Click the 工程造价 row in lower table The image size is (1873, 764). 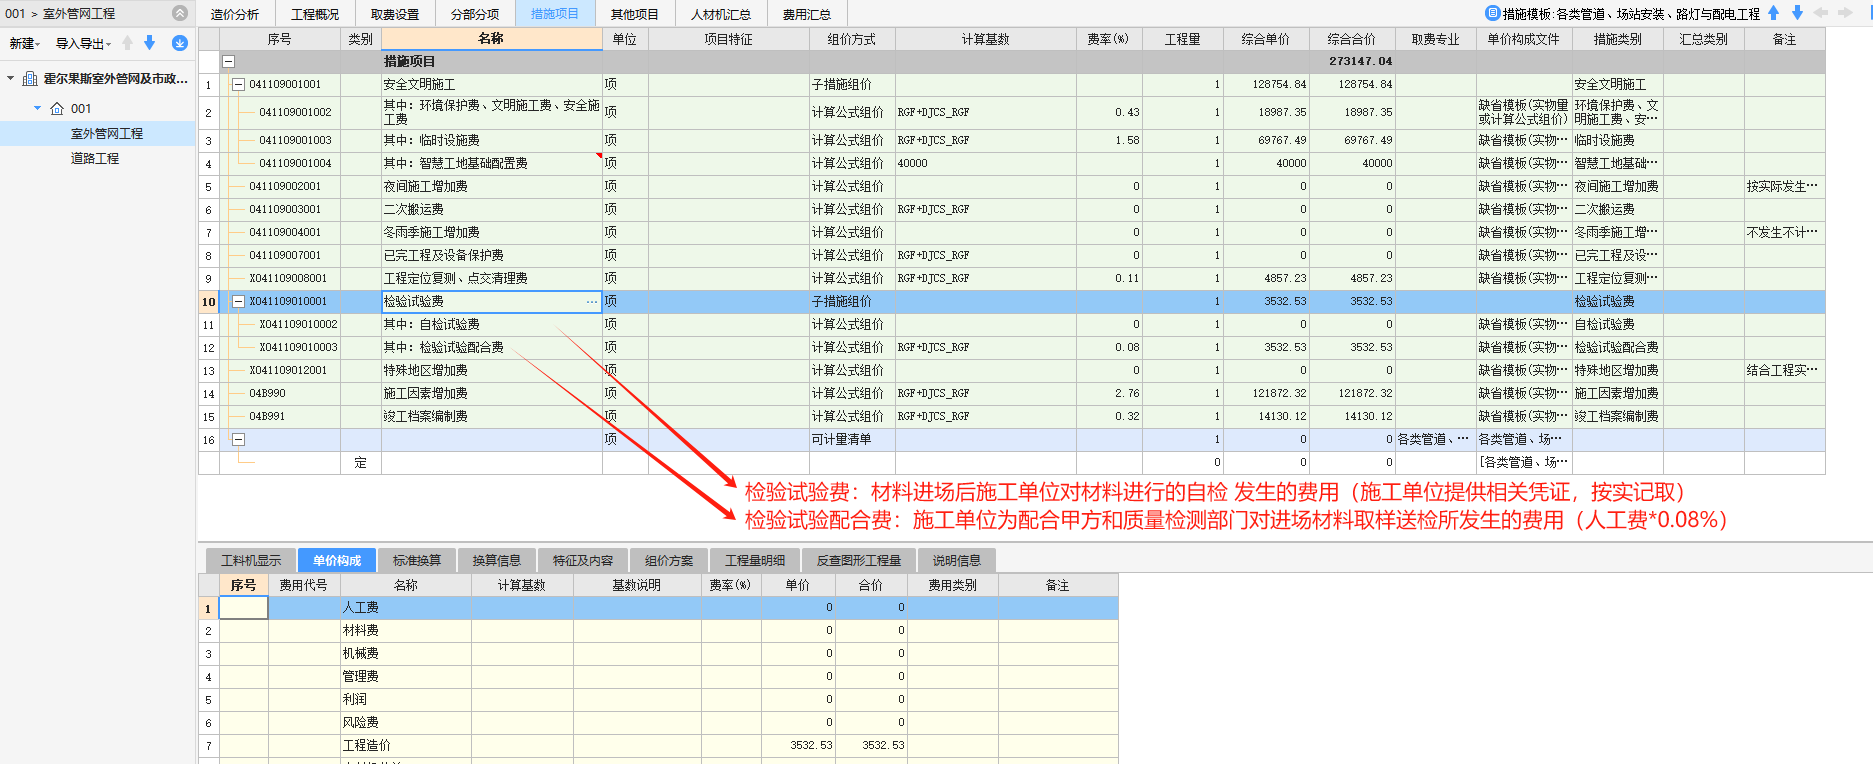pos(659,745)
